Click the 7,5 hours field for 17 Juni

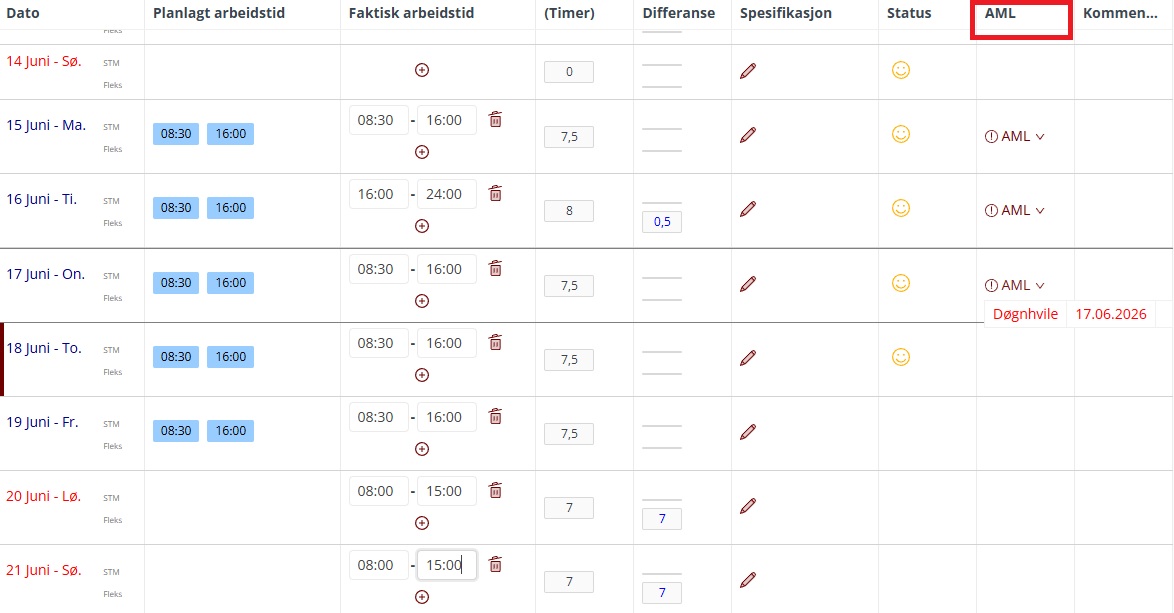(x=569, y=286)
